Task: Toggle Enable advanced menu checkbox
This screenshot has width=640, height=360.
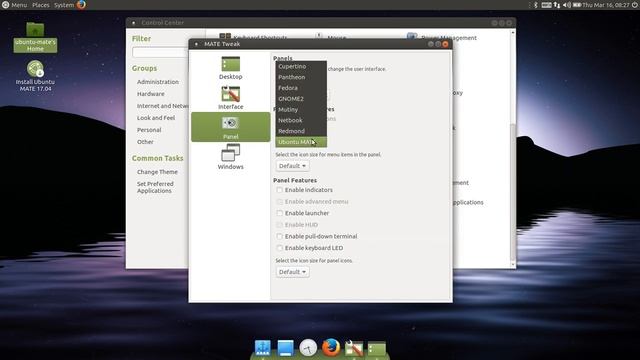Action: point(280,202)
